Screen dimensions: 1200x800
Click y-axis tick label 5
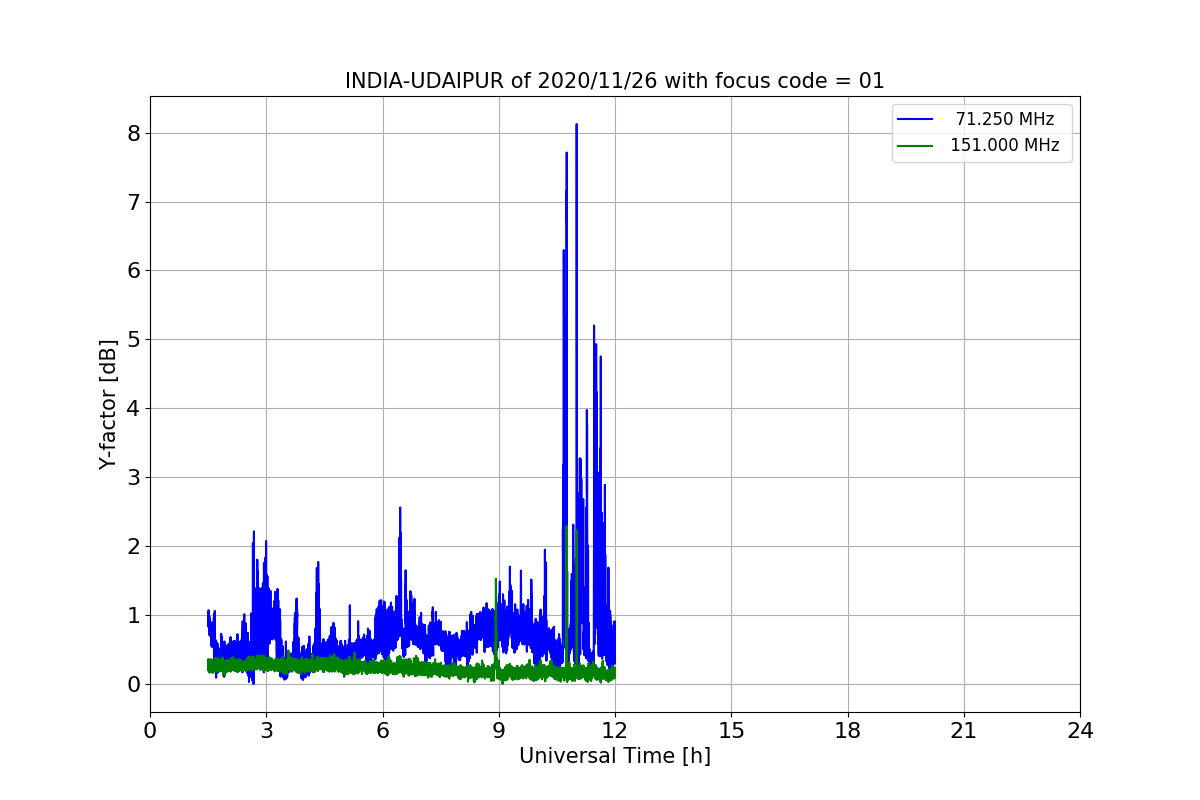click(x=133, y=340)
